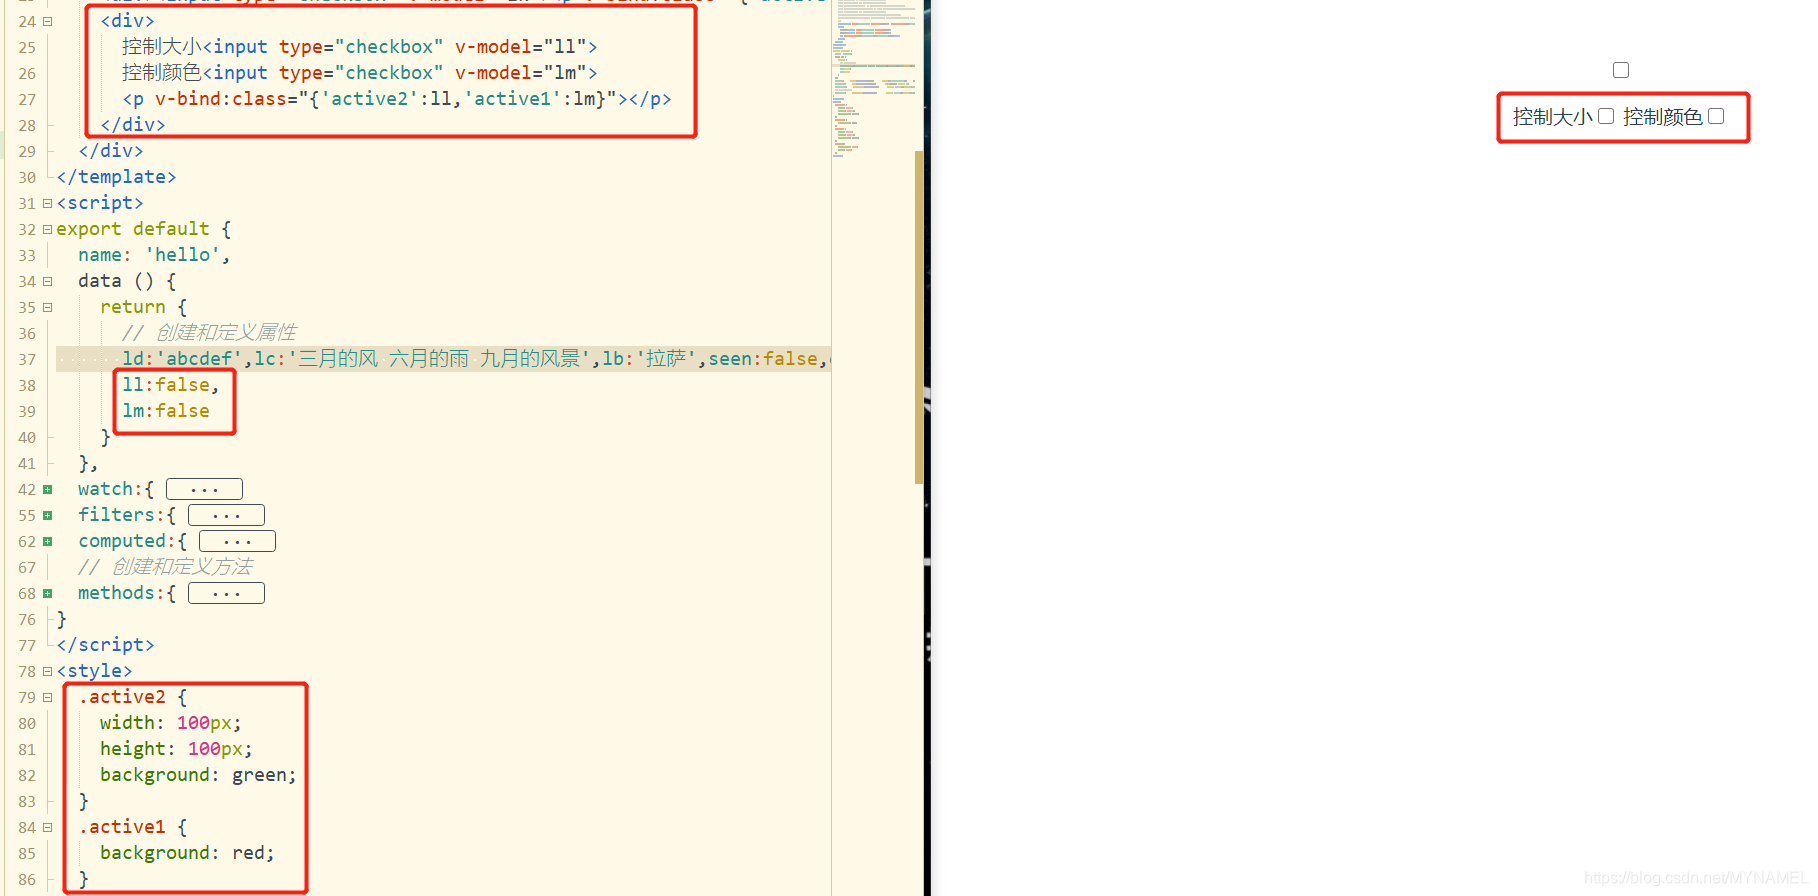Viewport: 1818px width, 896px height.
Task: Click the closing </div> on line 28
Action: pos(133,125)
